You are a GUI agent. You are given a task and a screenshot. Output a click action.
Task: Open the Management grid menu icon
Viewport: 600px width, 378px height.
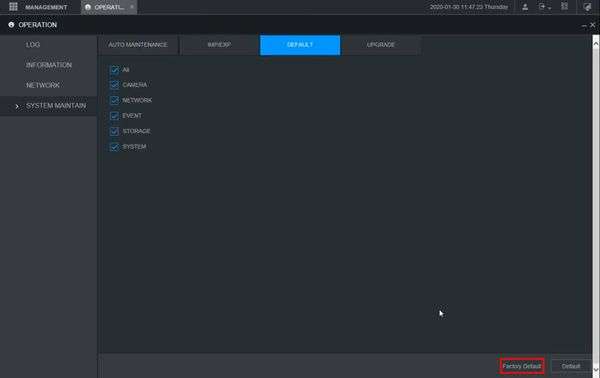pyautogui.click(x=13, y=7)
